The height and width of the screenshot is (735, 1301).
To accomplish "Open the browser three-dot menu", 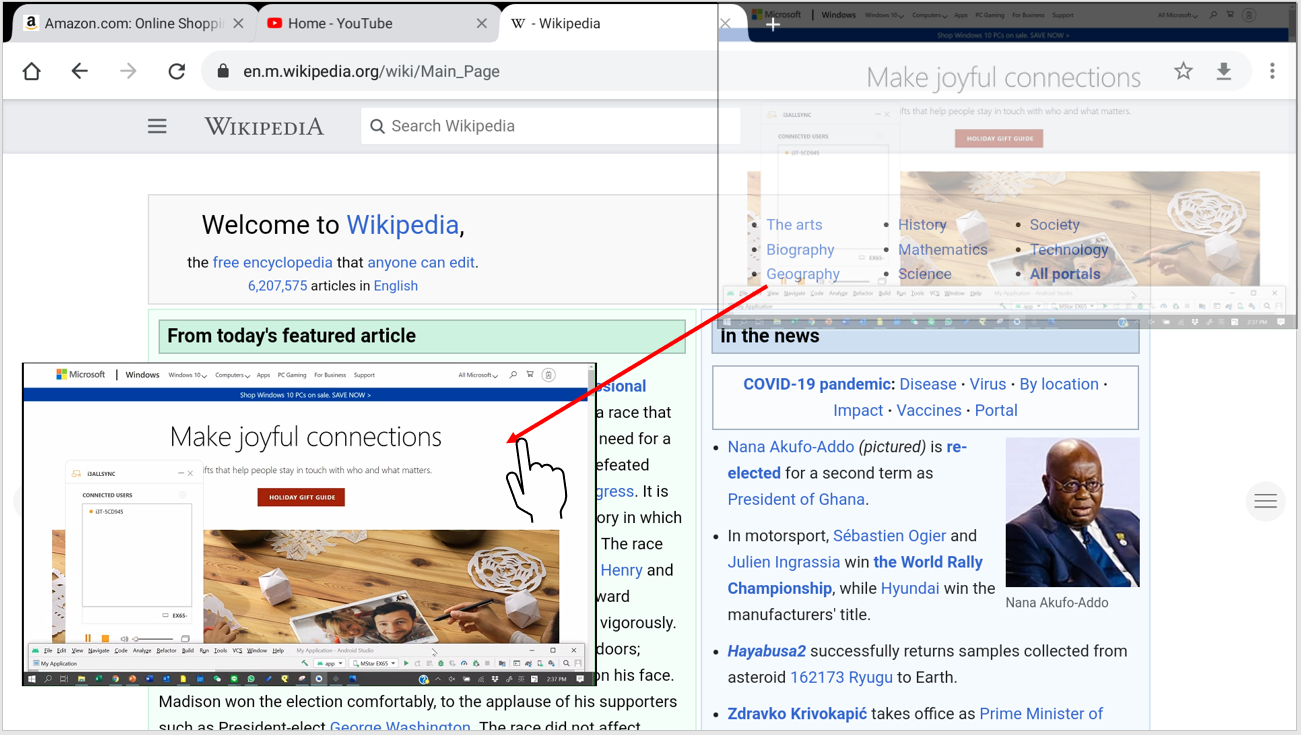I will click(1272, 71).
